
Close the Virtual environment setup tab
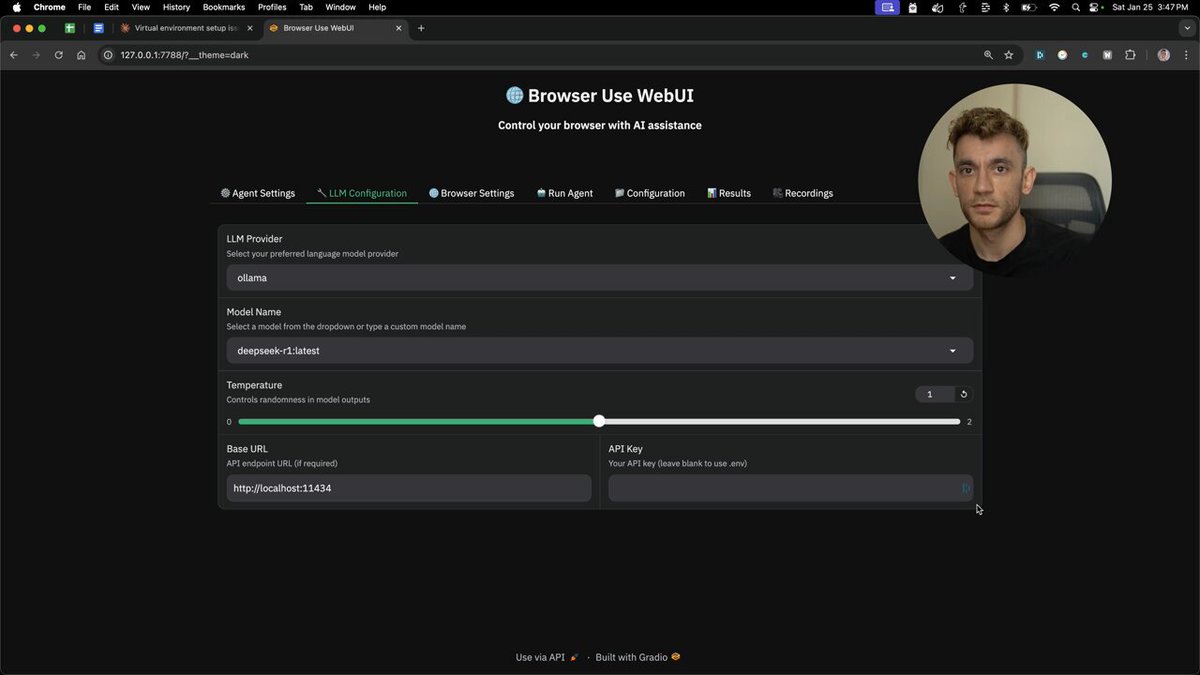[250, 28]
